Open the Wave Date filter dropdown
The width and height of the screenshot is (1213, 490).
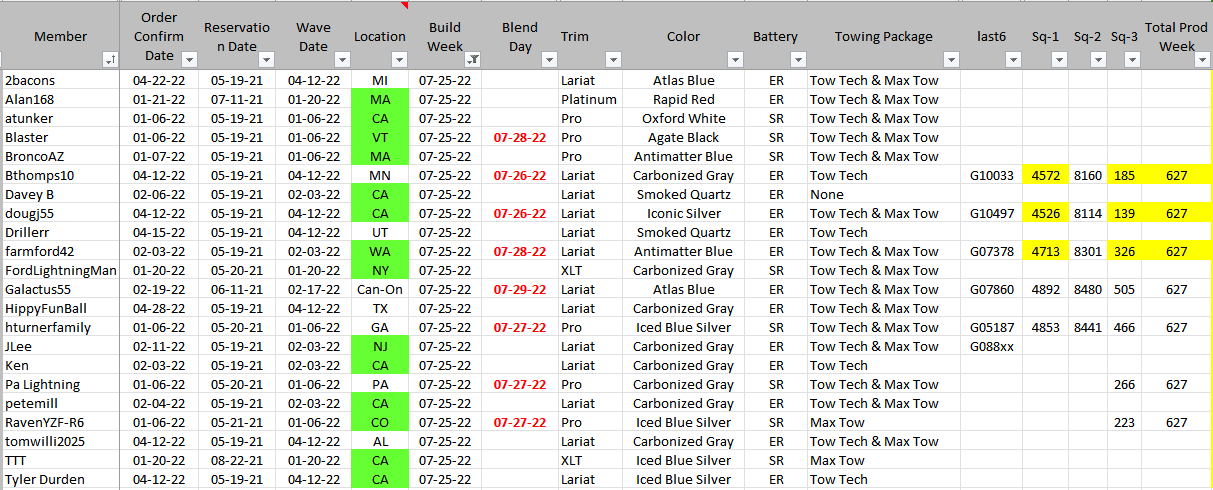coord(341,60)
